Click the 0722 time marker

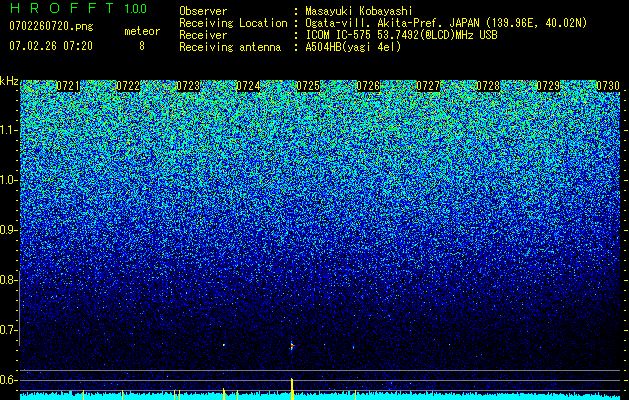pos(128,86)
